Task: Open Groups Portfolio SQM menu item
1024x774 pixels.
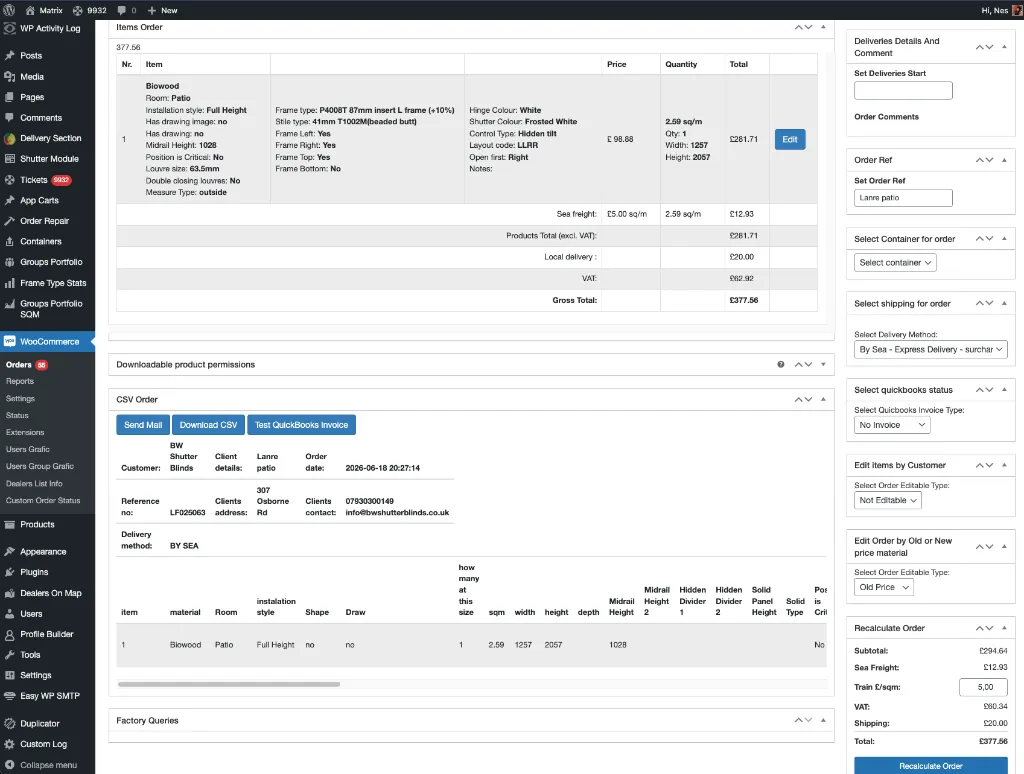Action: click(x=51, y=309)
